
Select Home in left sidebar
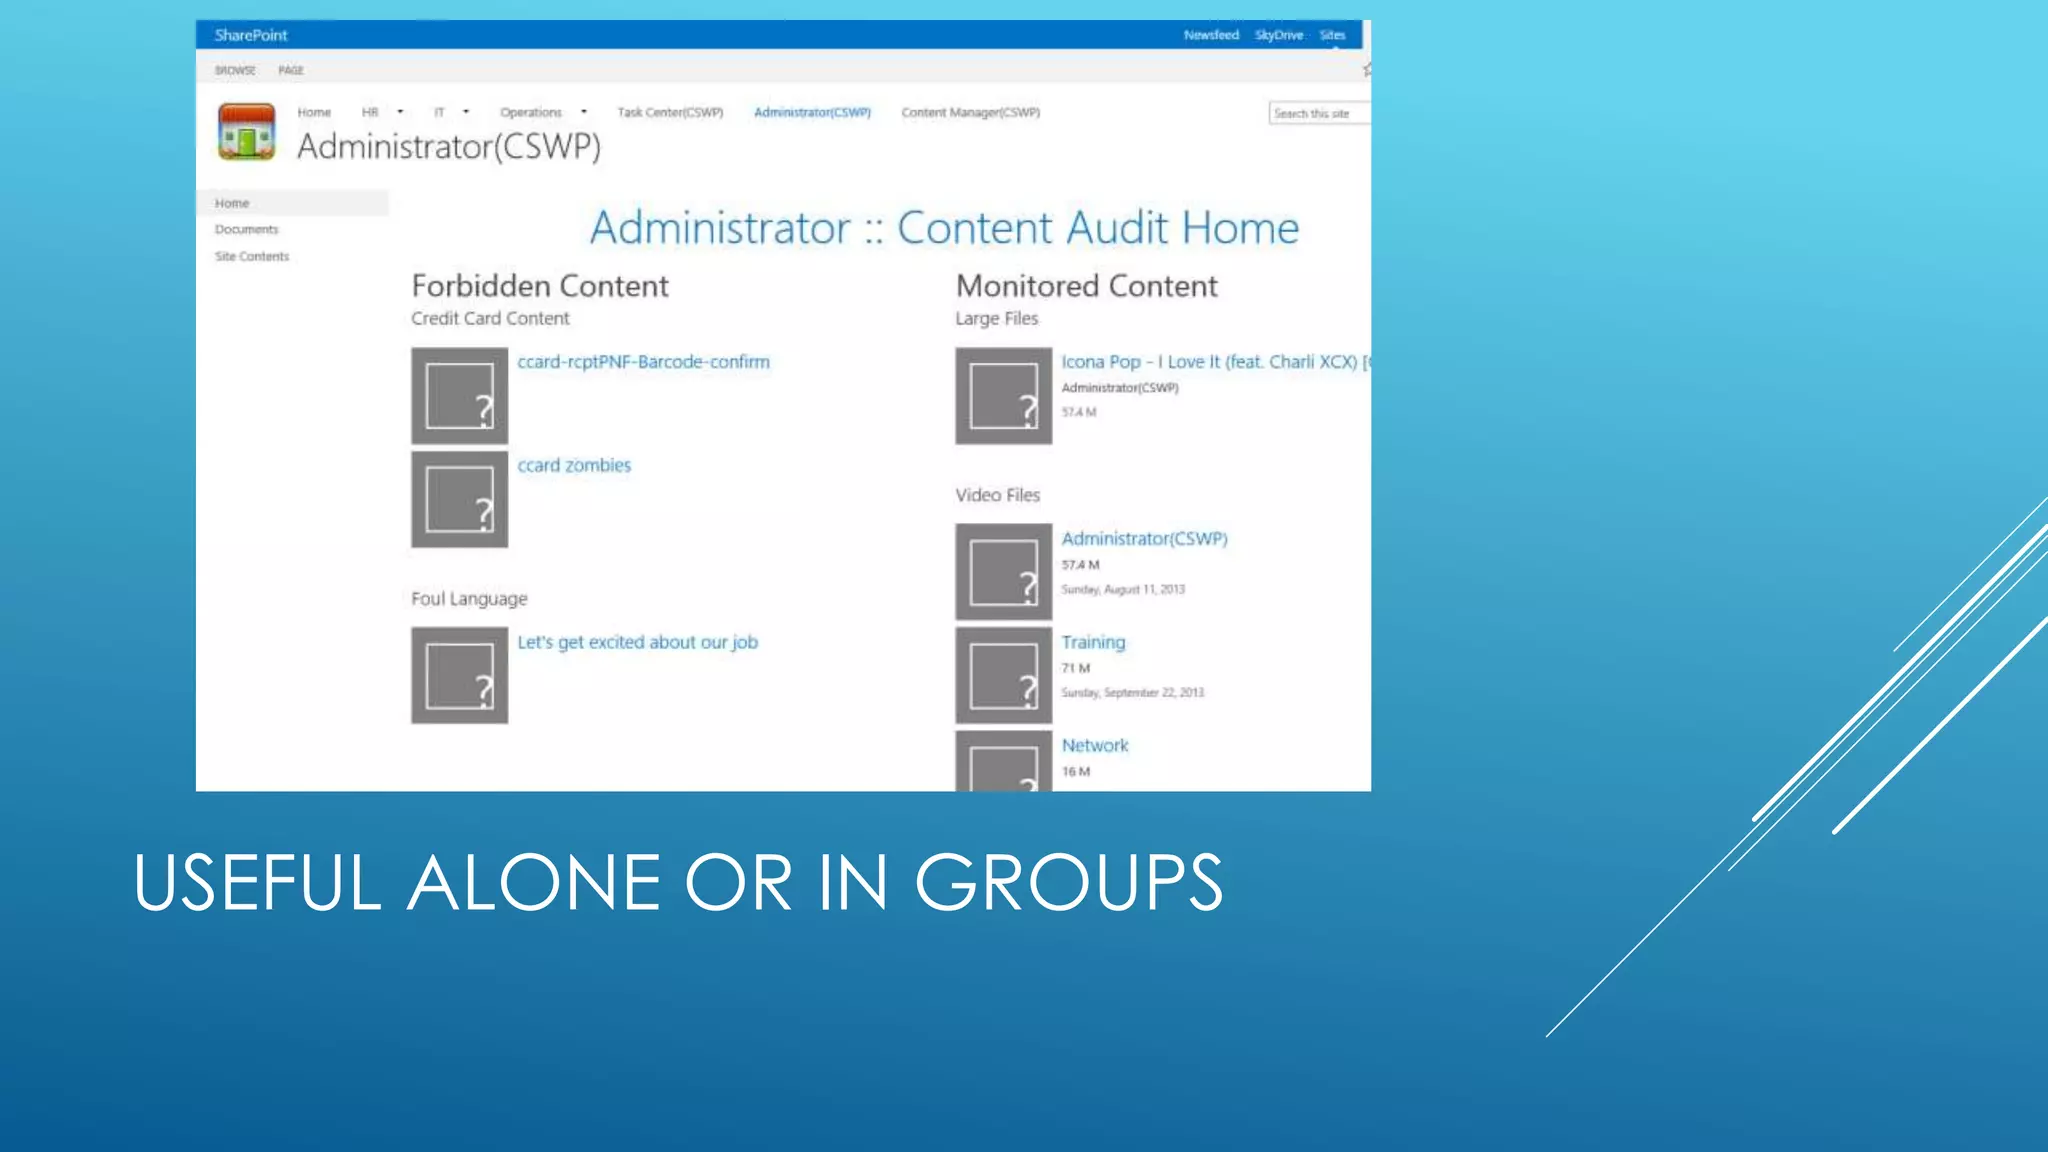[292, 203]
